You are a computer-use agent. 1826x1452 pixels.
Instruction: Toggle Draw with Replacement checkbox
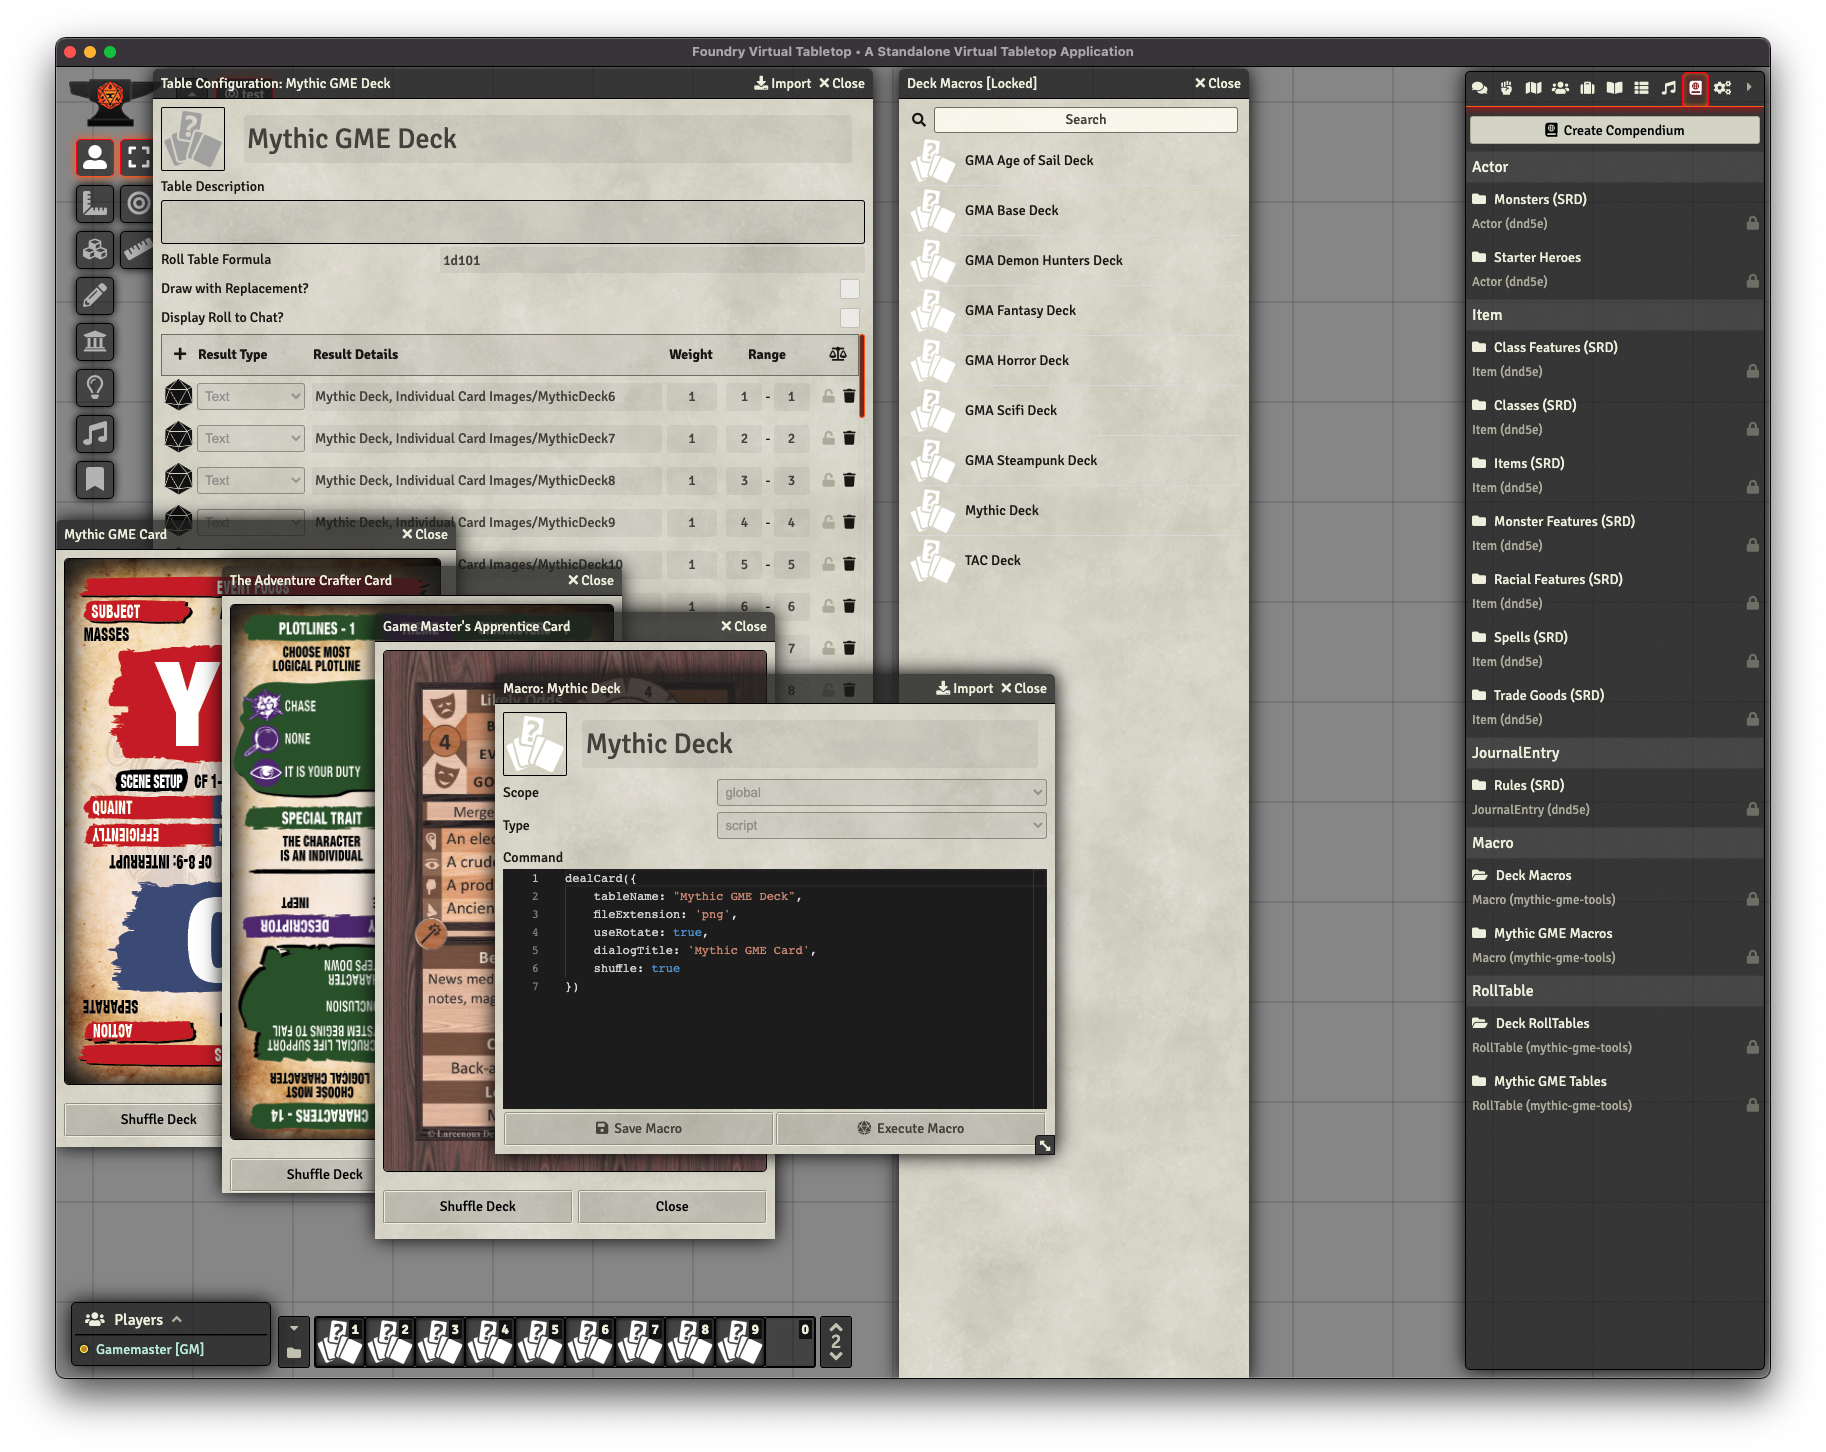(x=850, y=289)
